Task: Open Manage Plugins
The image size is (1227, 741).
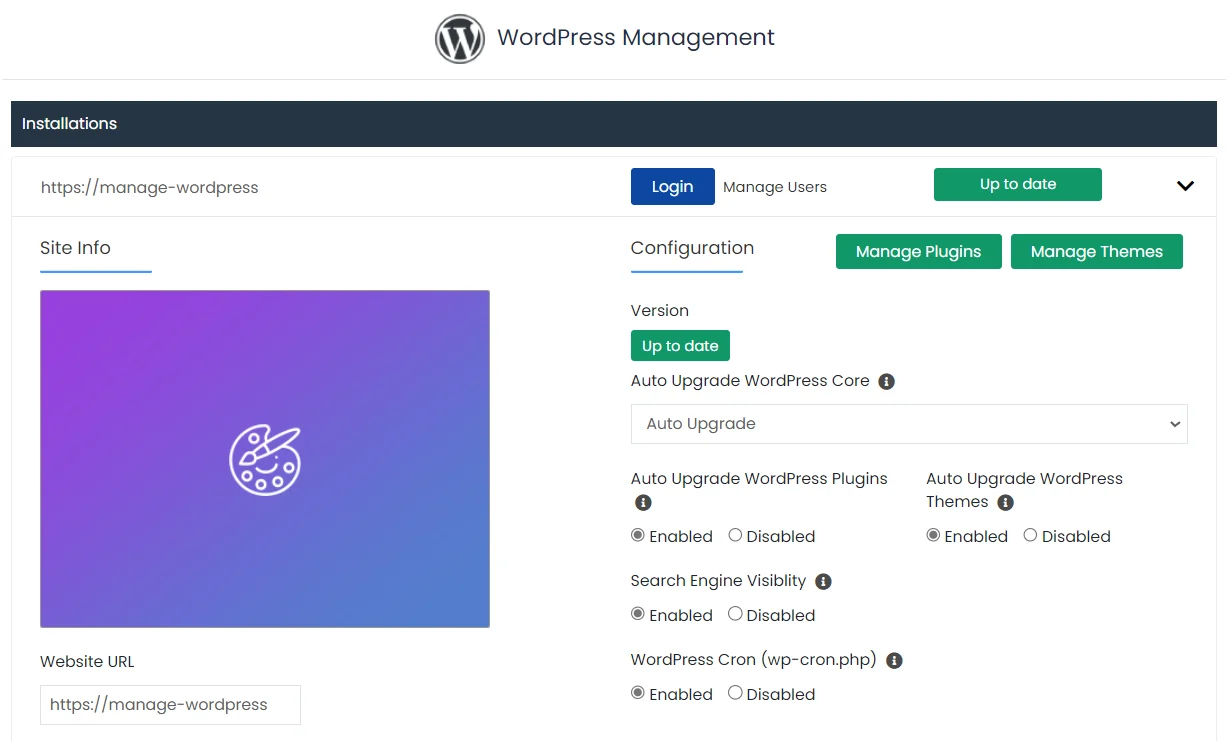Action: [x=918, y=252]
